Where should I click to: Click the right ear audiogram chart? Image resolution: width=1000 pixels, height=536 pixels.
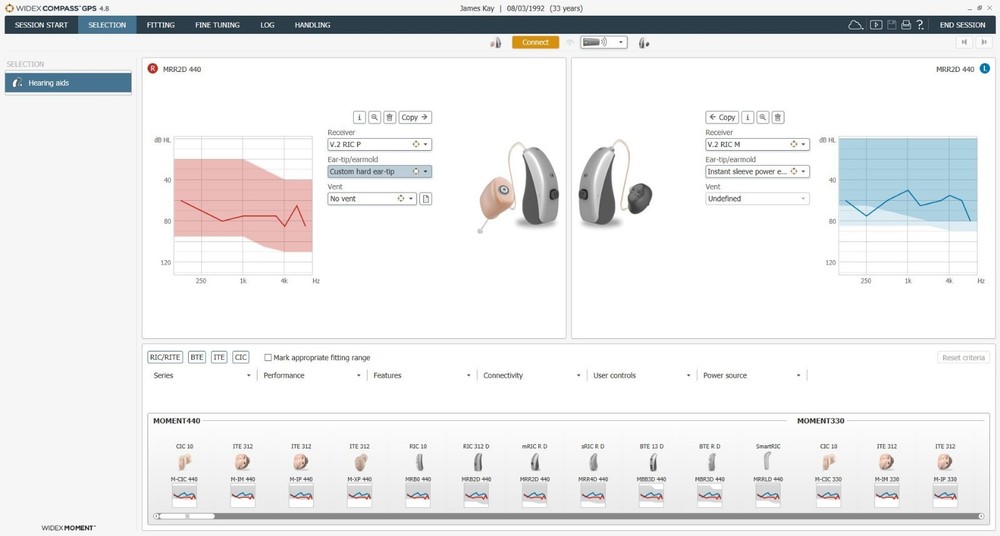click(x=243, y=205)
